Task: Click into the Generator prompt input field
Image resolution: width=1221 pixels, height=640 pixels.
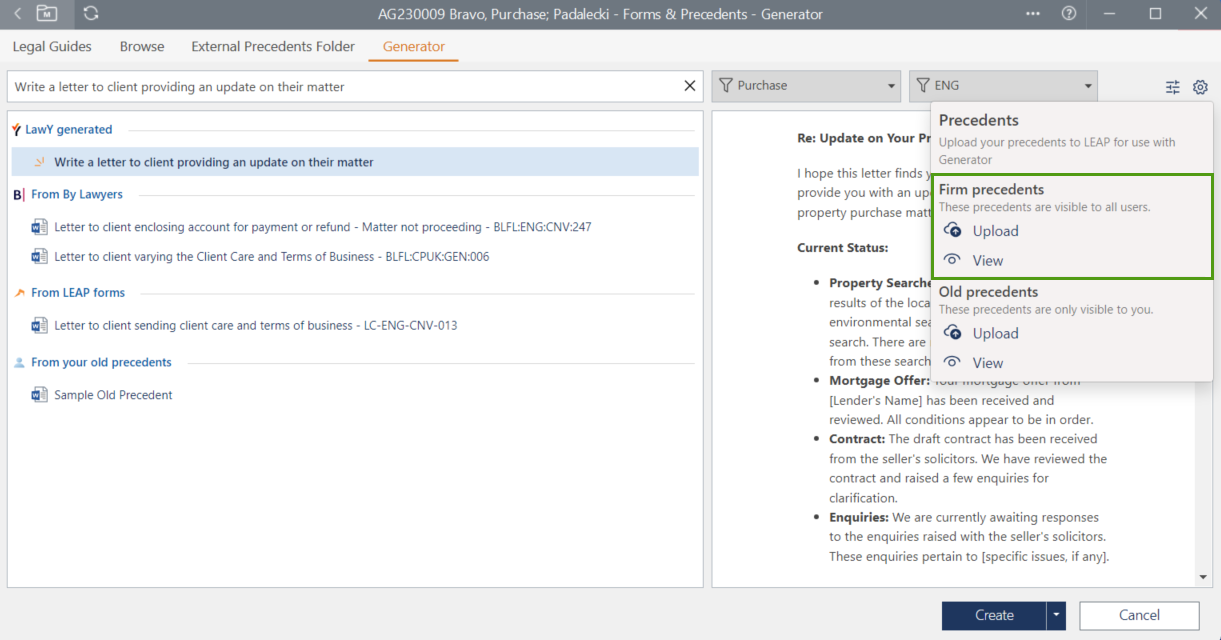Action: (x=340, y=87)
